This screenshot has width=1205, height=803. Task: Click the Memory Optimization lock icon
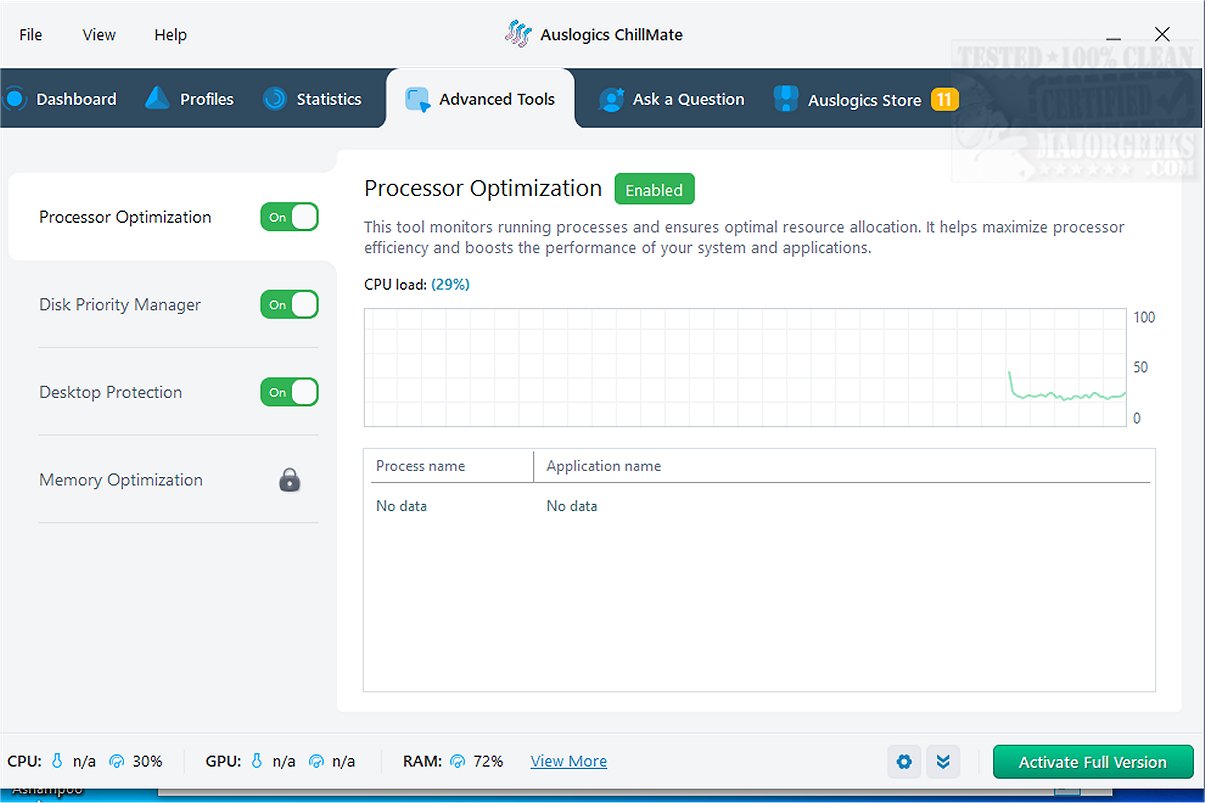(290, 480)
